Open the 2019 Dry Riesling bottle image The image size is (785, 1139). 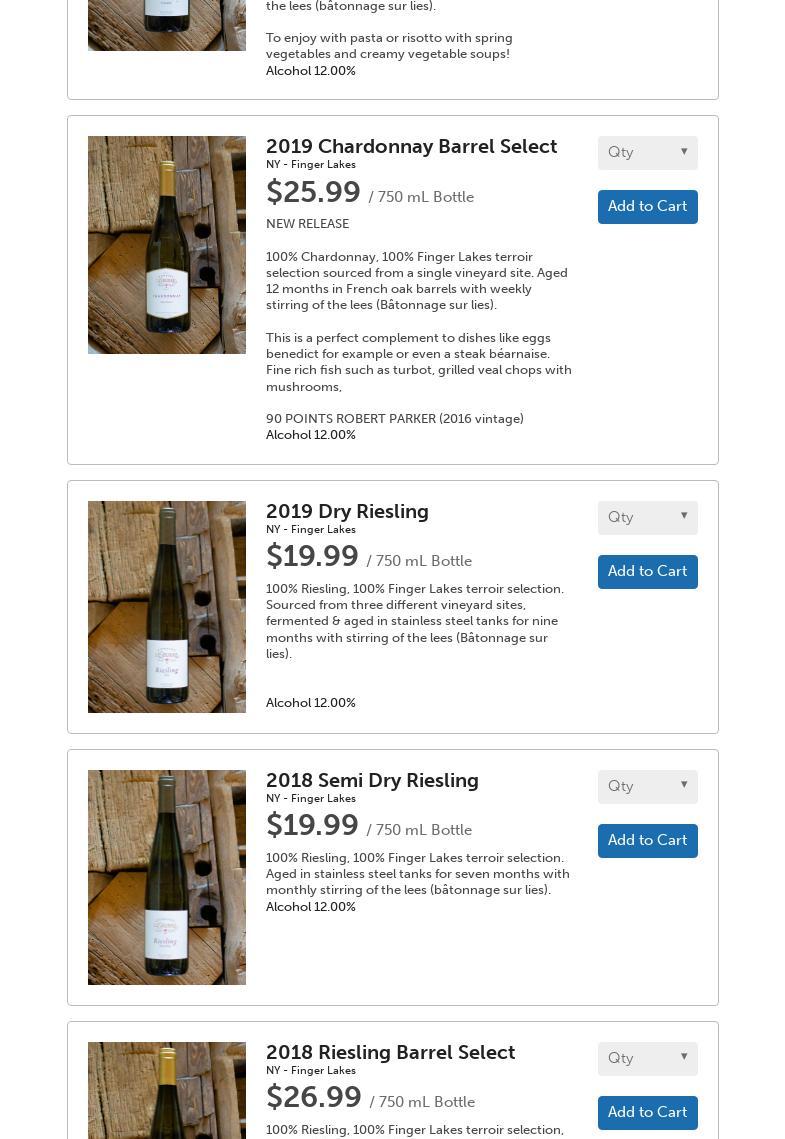tap(167, 607)
